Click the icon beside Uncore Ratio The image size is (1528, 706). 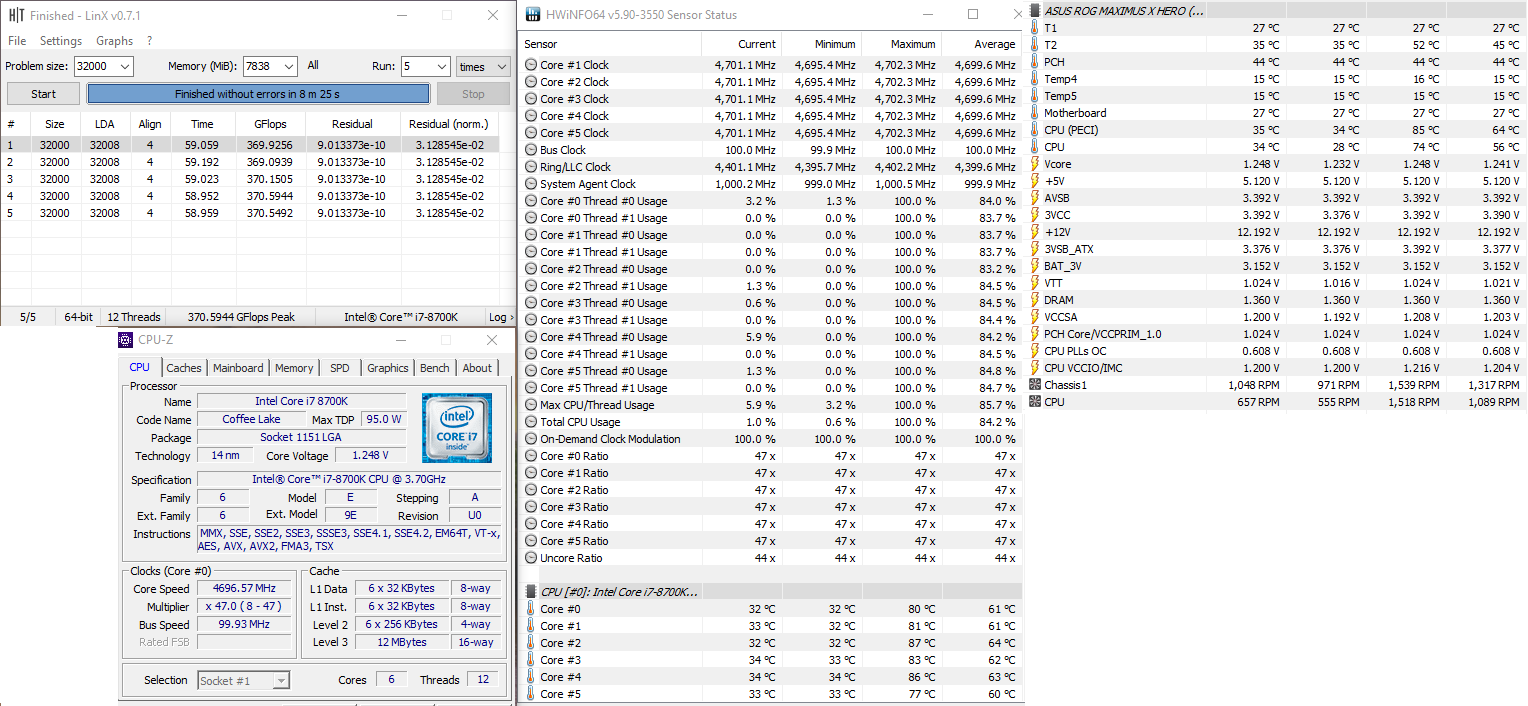click(531, 558)
